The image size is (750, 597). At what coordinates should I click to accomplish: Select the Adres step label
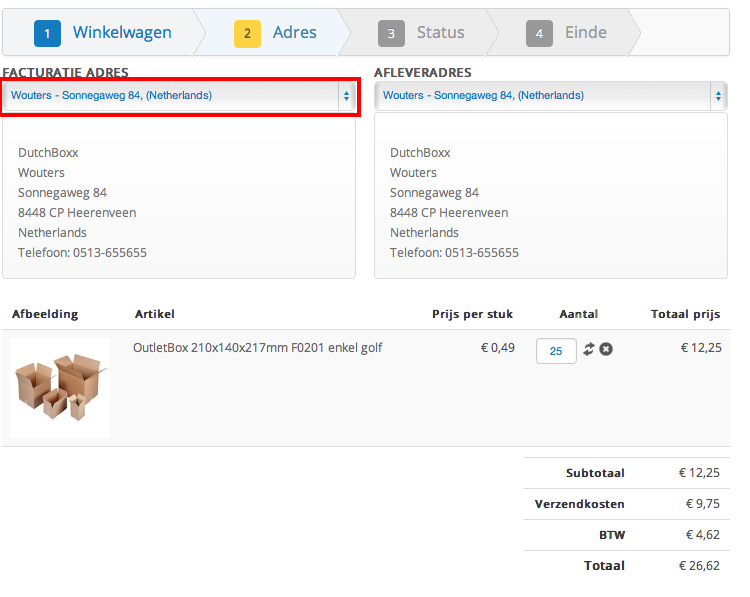(295, 33)
